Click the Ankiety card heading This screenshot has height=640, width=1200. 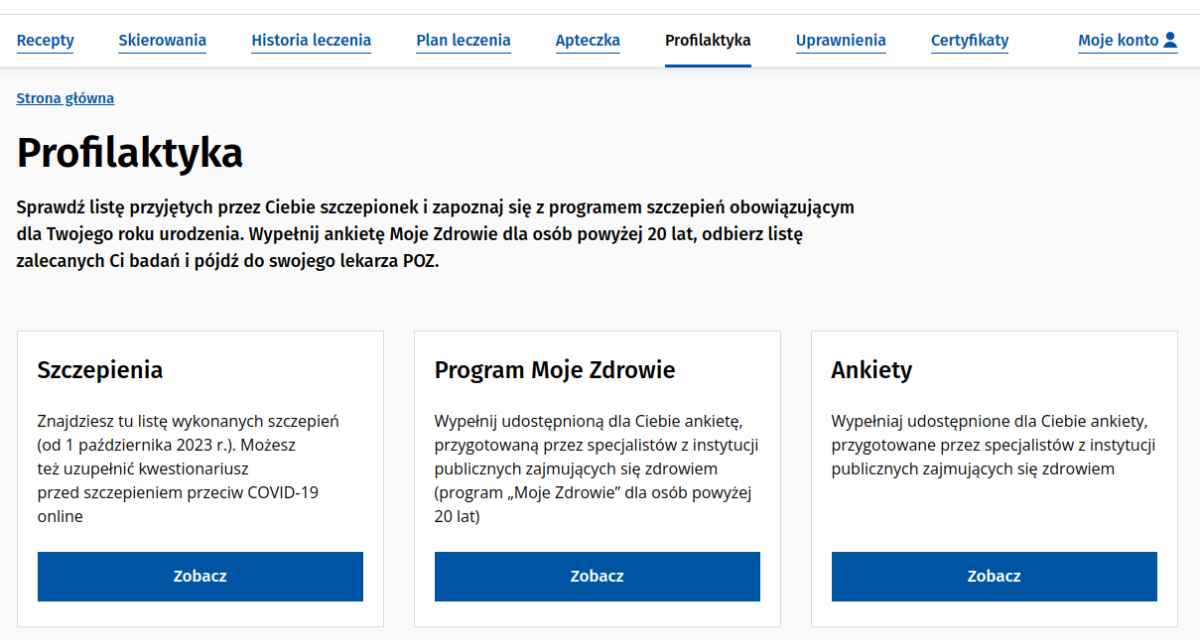tap(871, 370)
